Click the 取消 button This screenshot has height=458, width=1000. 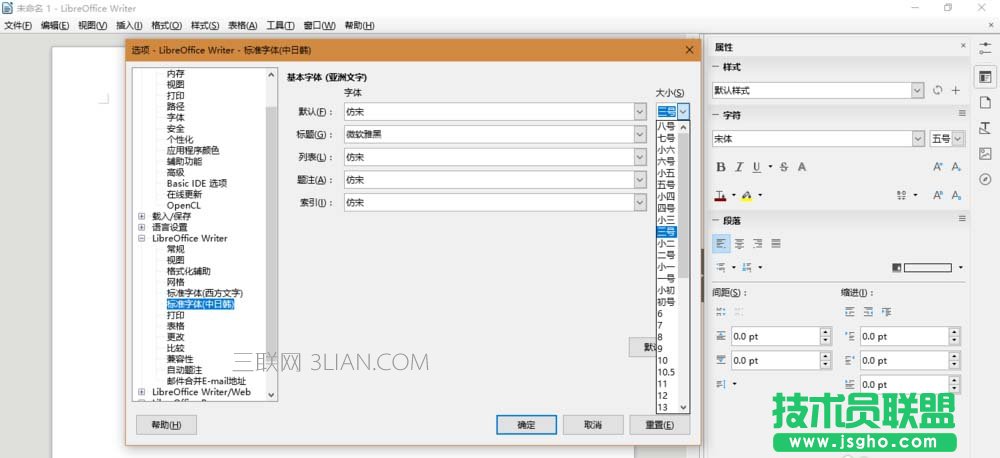coord(593,425)
